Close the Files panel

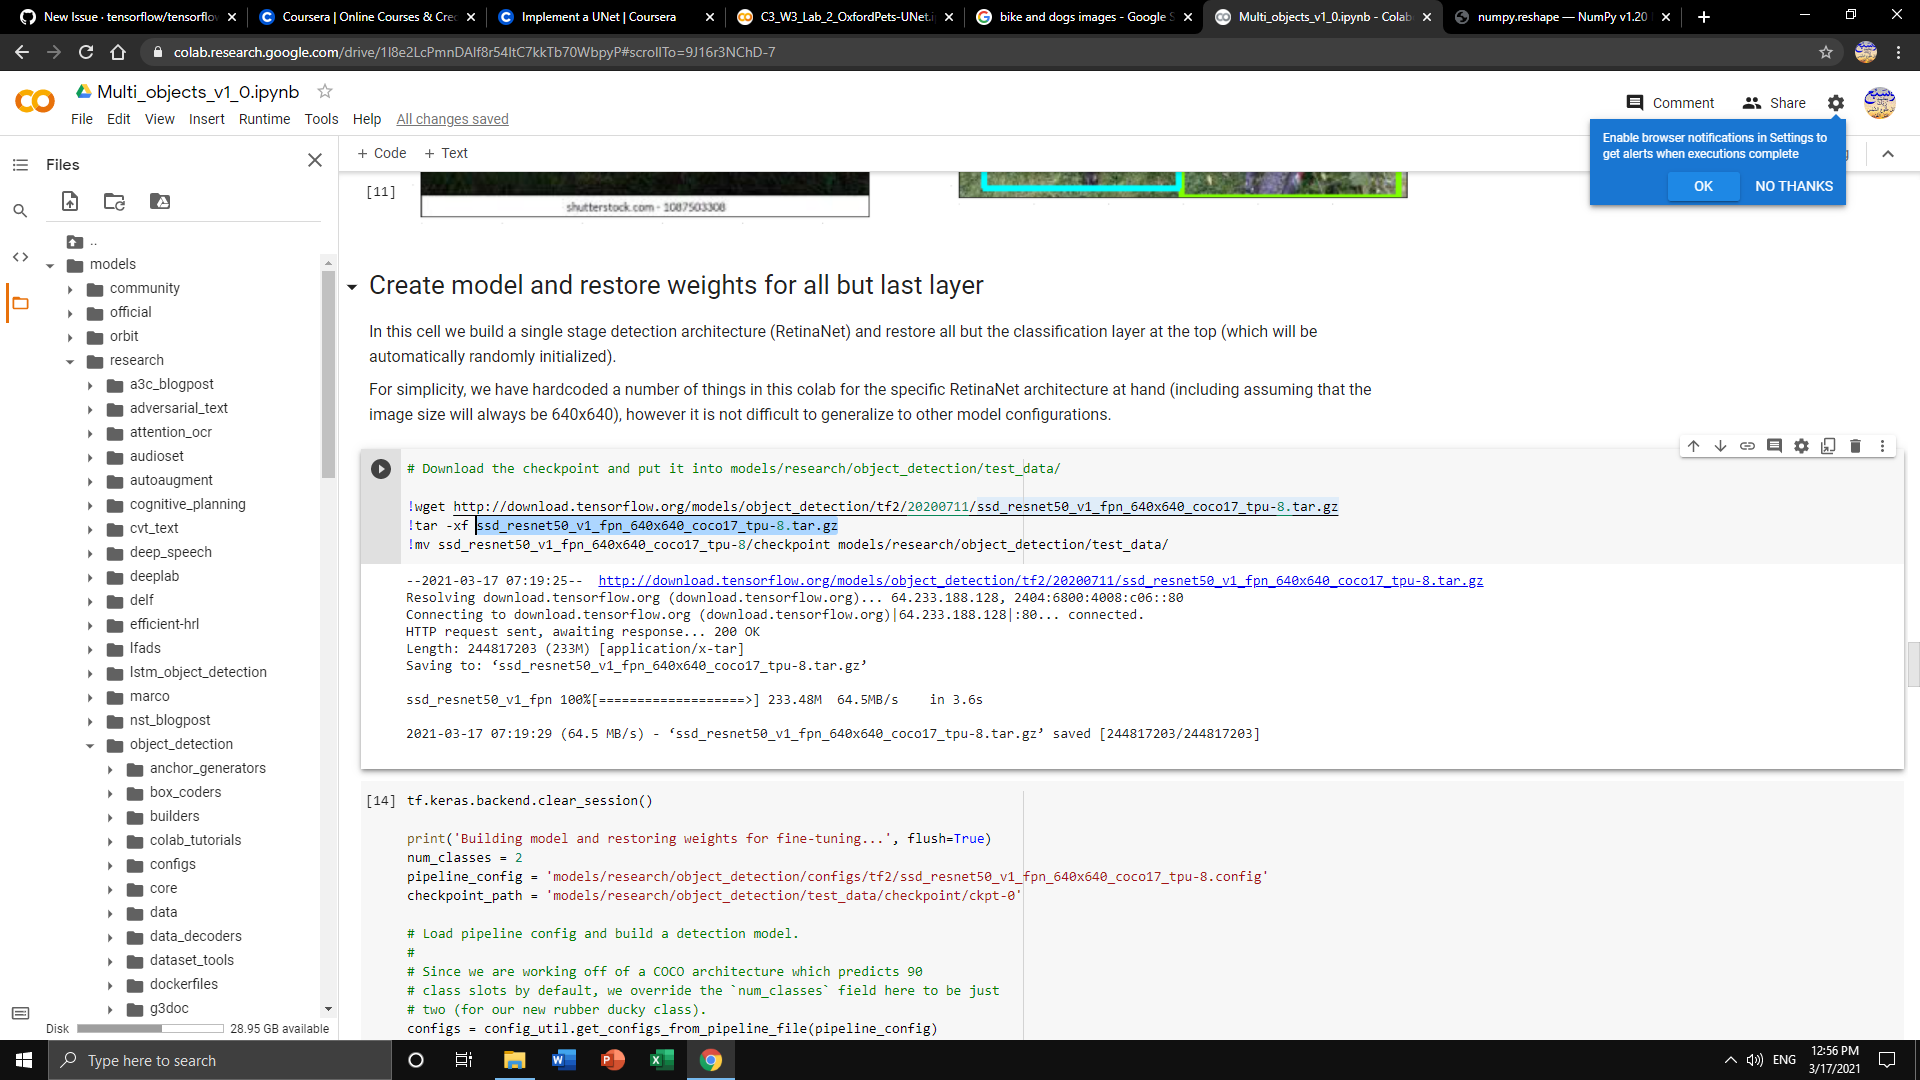pyautogui.click(x=315, y=160)
